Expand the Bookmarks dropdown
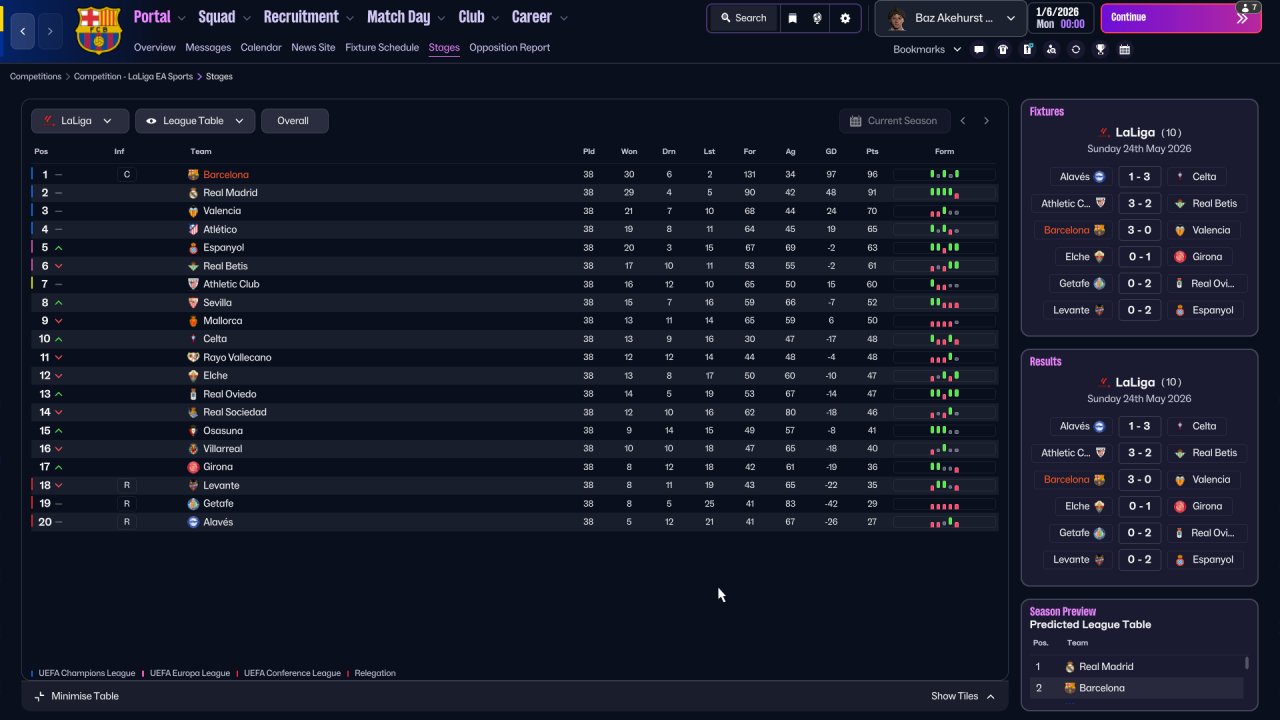The height and width of the screenshot is (720, 1280). click(x=927, y=49)
